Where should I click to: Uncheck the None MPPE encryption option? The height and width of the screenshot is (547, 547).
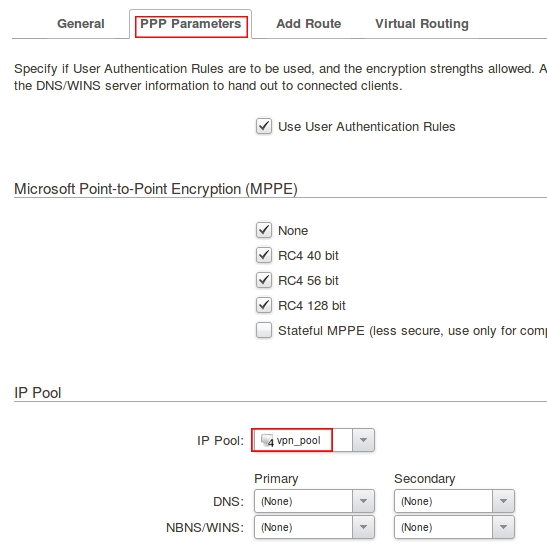click(264, 230)
